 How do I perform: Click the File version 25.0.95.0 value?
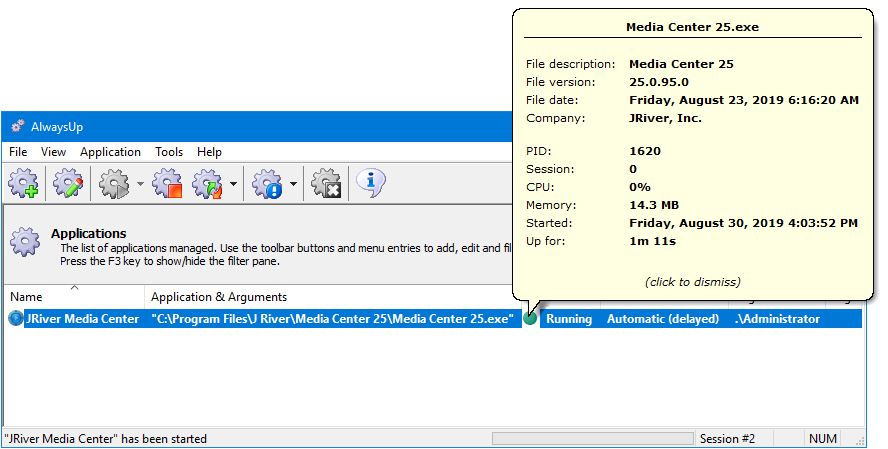tap(659, 82)
